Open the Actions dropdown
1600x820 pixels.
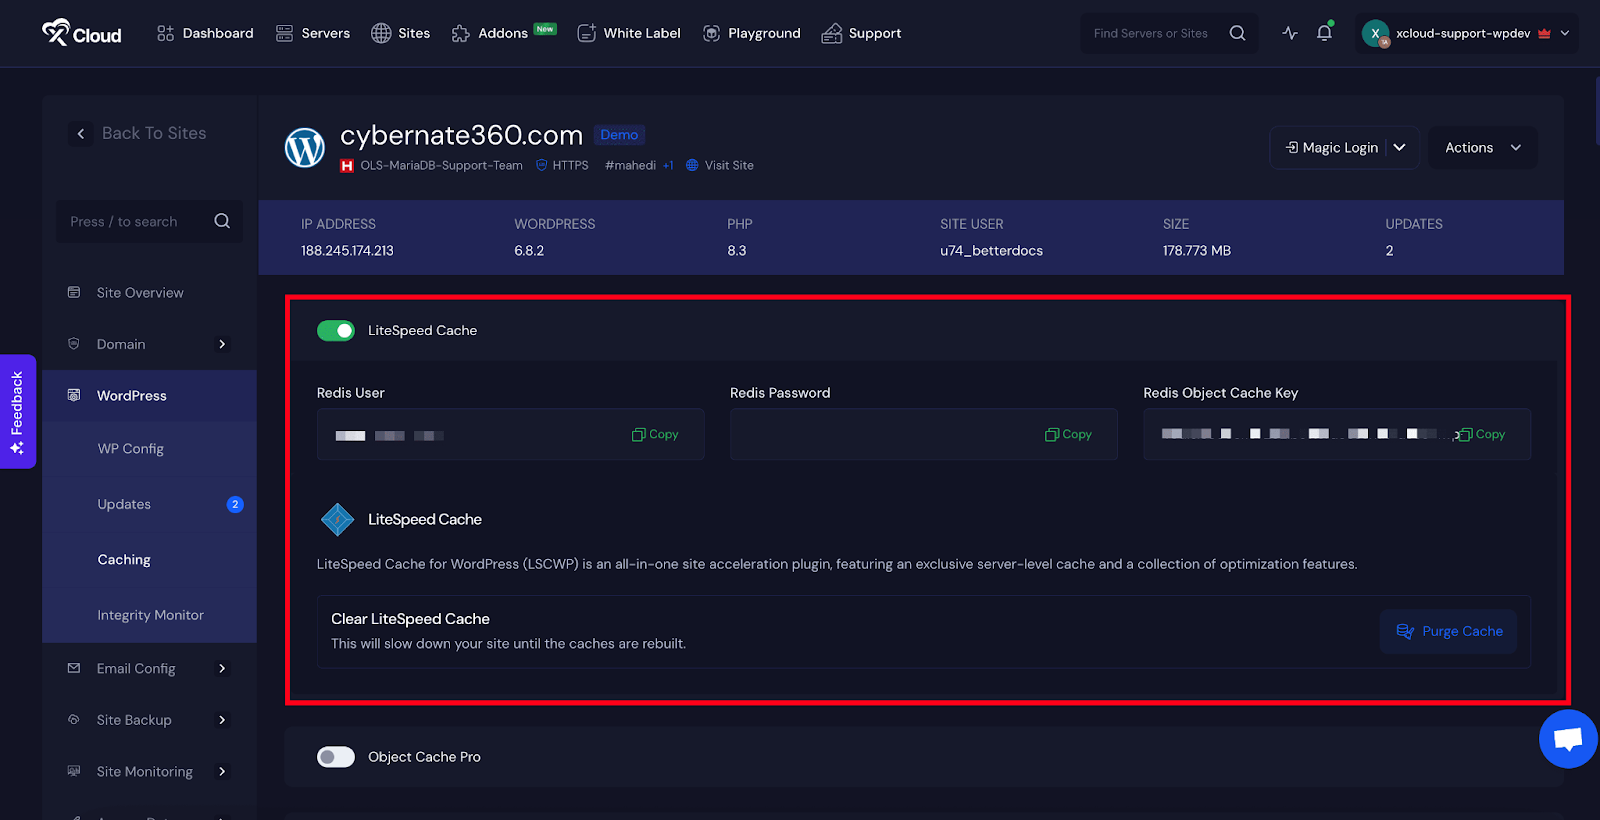coord(1482,147)
